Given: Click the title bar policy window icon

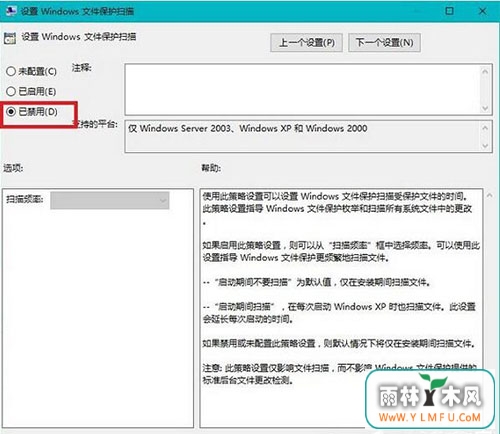Looking at the screenshot, I should (x=11, y=11).
